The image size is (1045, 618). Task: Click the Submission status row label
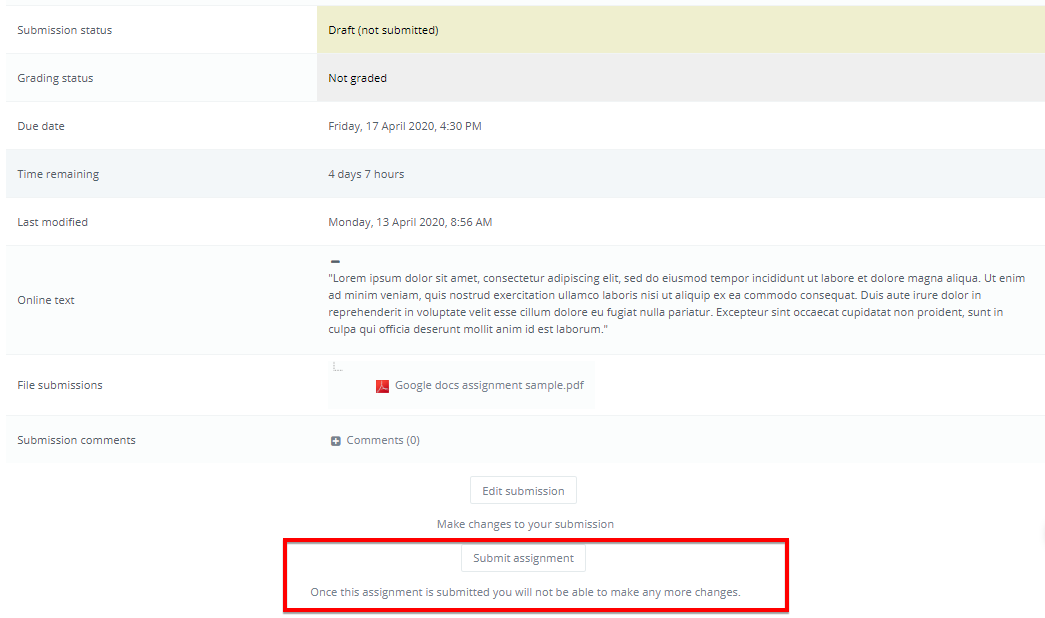coord(65,30)
